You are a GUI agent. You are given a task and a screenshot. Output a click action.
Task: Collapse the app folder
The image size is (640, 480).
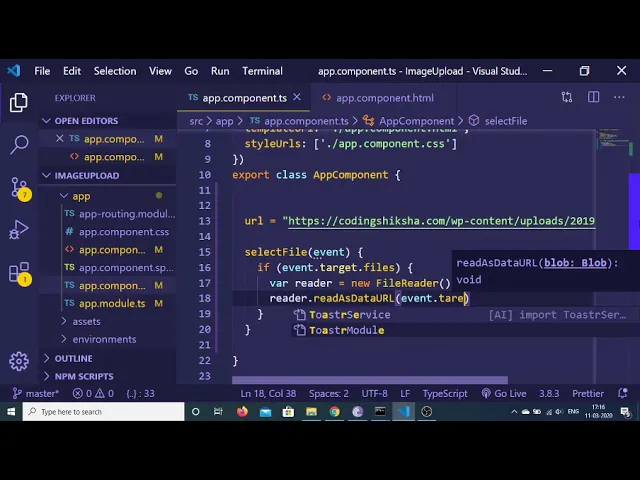tap(76, 196)
